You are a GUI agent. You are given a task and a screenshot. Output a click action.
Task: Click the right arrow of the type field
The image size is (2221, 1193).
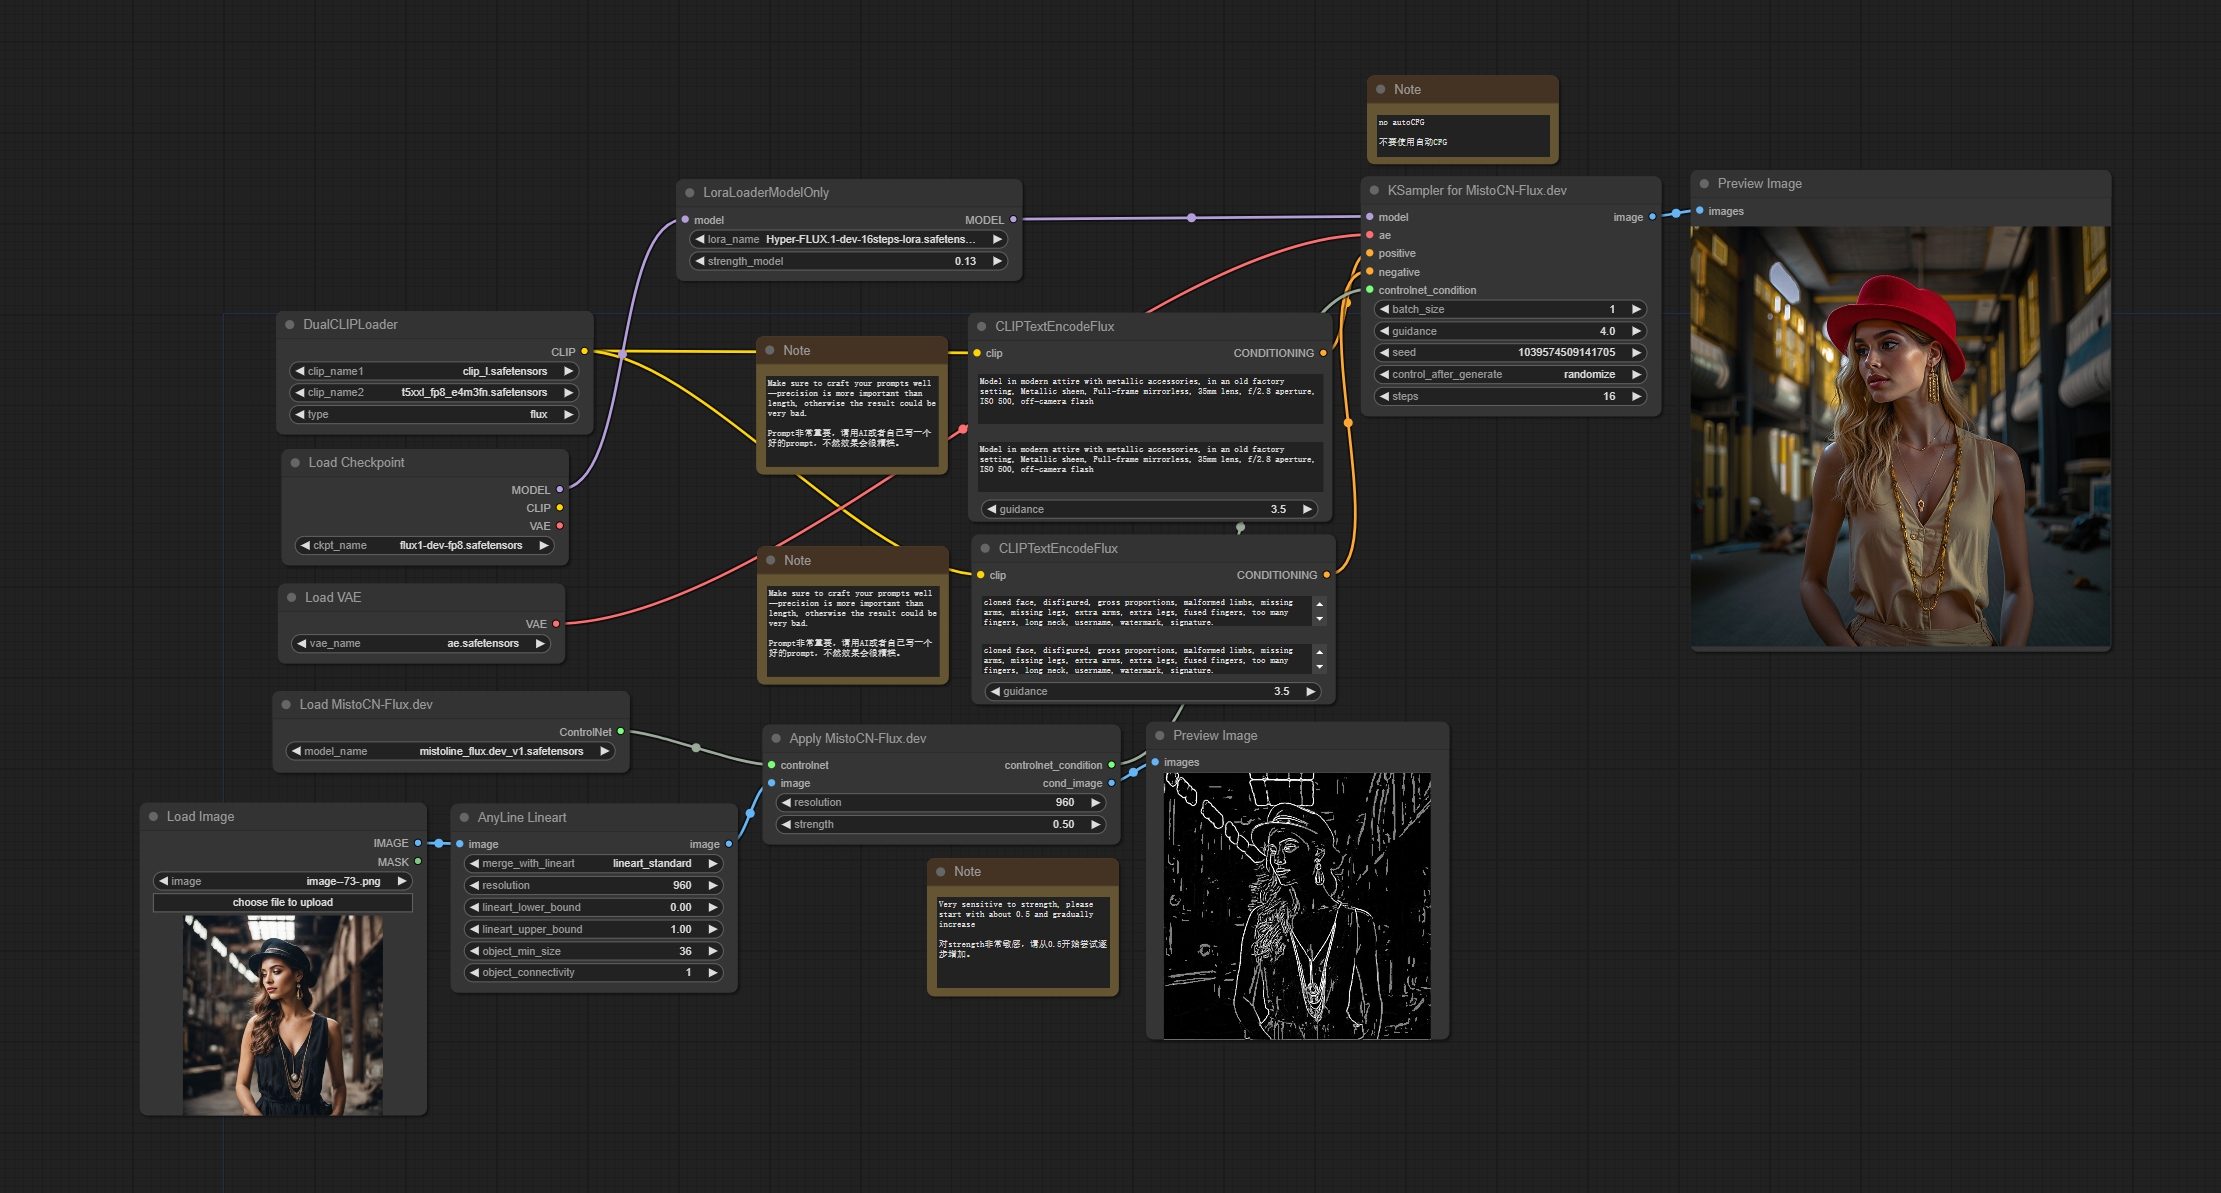568,414
